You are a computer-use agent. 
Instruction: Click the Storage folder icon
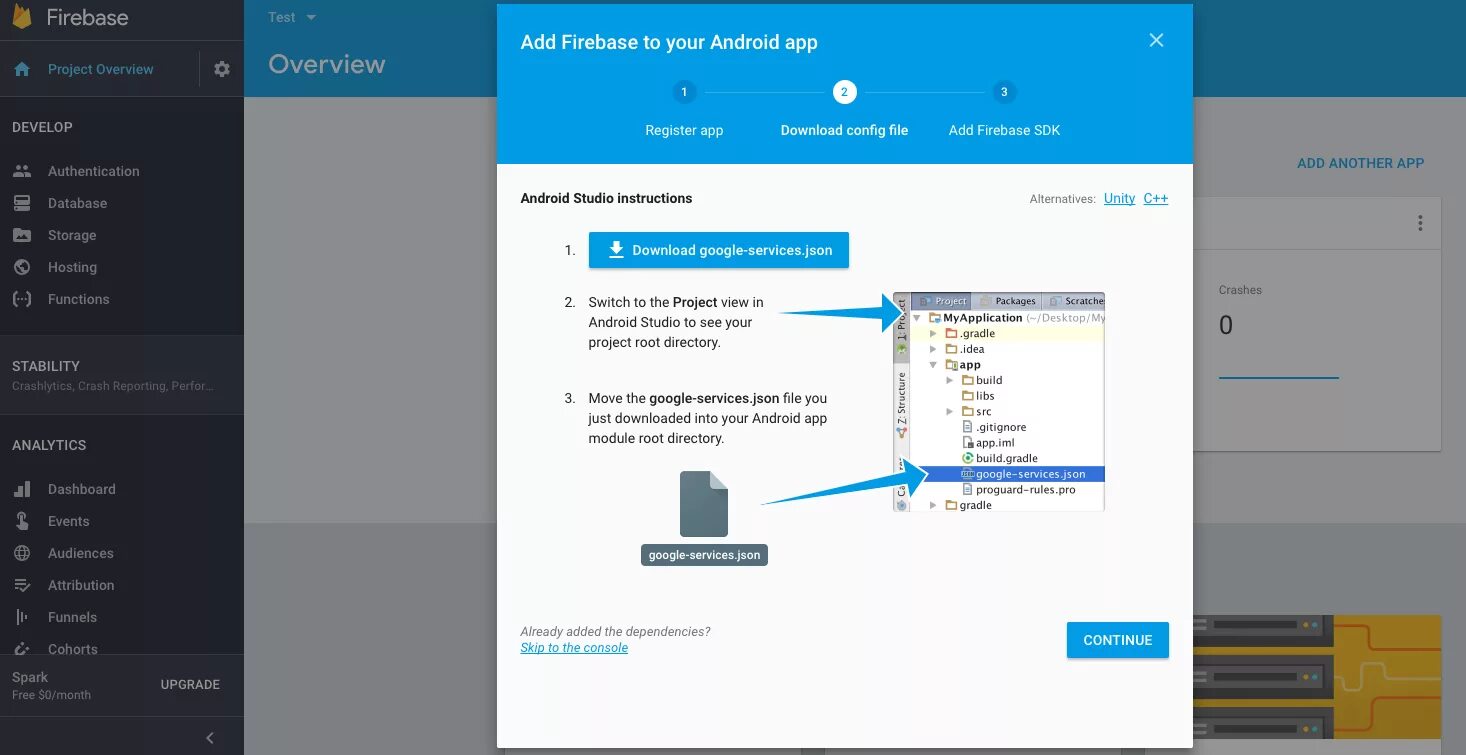[x=22, y=235]
